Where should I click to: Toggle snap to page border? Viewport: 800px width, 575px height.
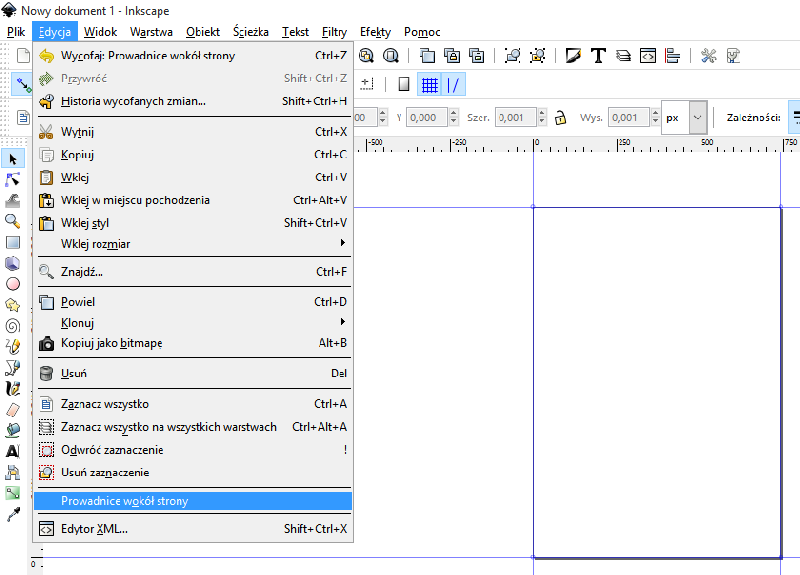404,84
